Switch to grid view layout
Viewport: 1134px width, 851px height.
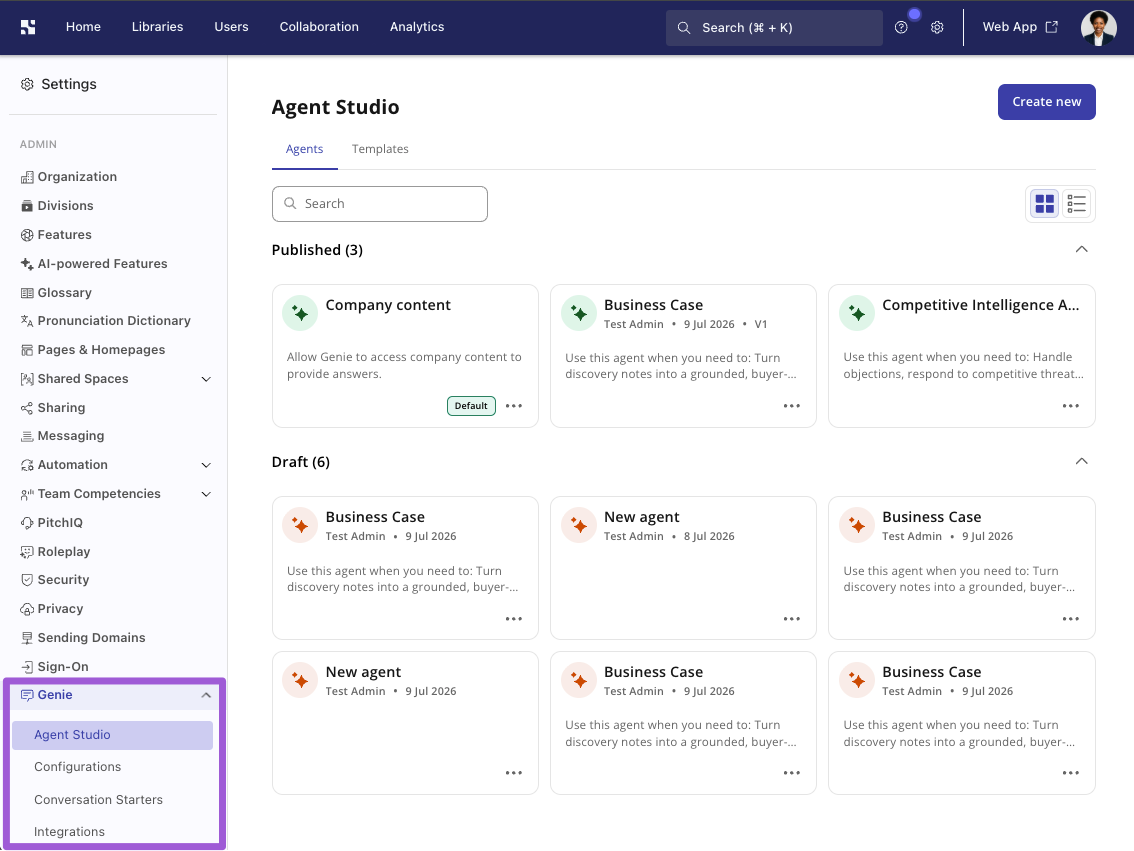pyautogui.click(x=1044, y=204)
